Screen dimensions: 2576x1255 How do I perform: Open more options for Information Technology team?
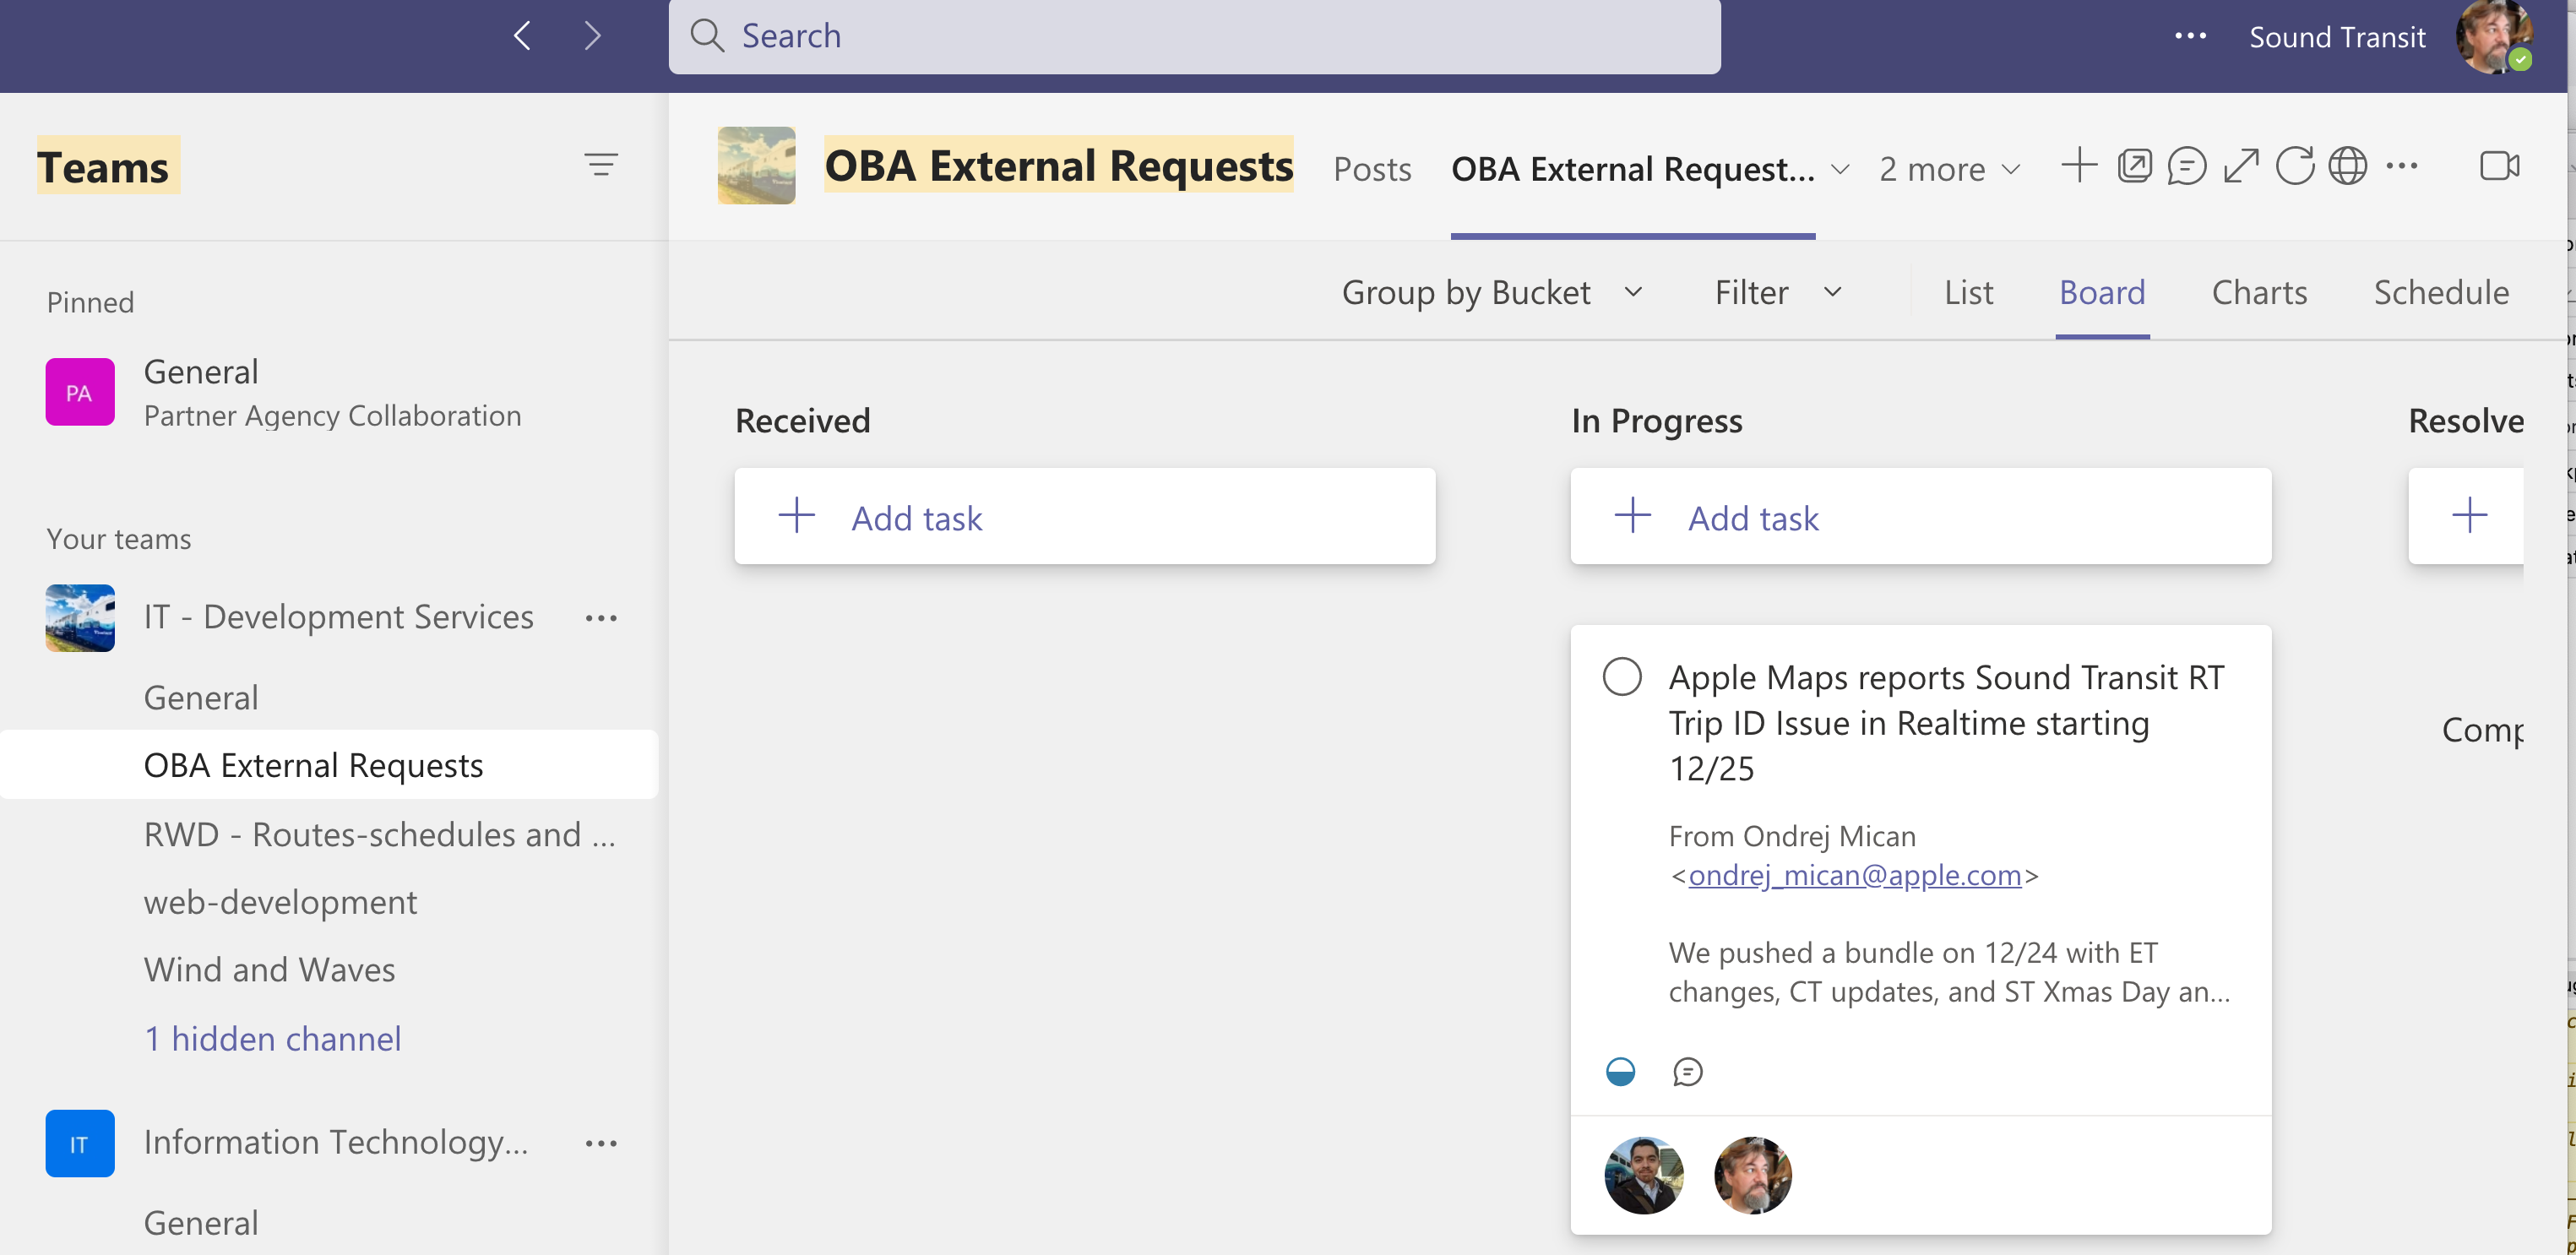(x=601, y=1143)
